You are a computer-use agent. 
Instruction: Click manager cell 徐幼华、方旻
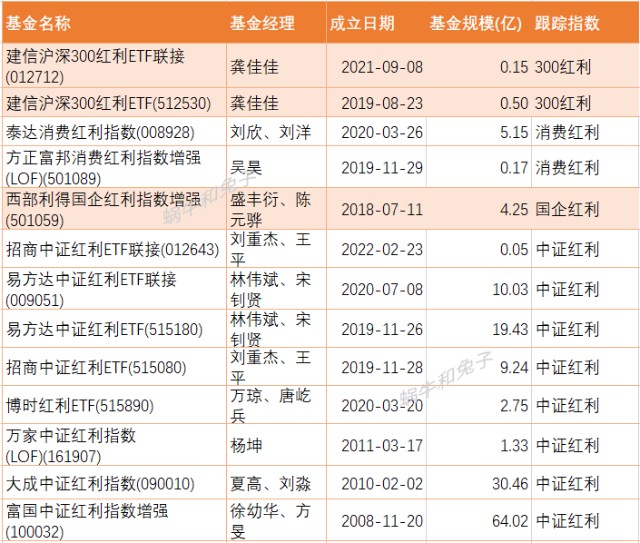(x=276, y=521)
